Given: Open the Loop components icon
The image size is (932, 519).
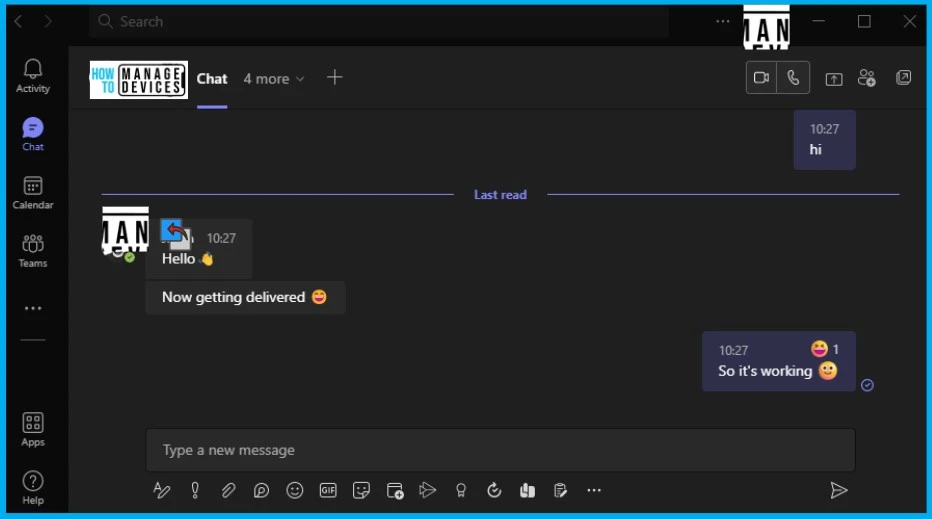Looking at the screenshot, I should 262,490.
